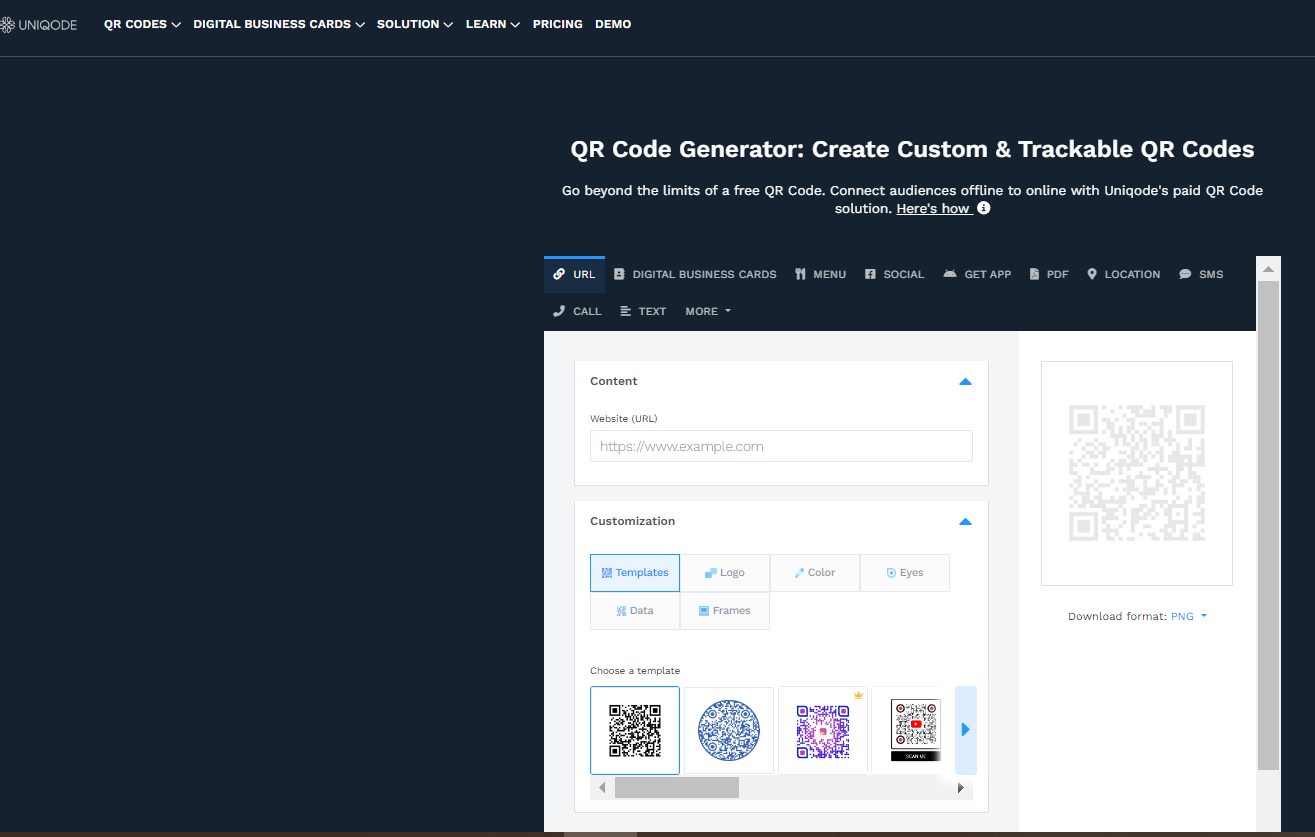The image size is (1315, 837).
Task: Open the Here's how link
Action: 934,208
